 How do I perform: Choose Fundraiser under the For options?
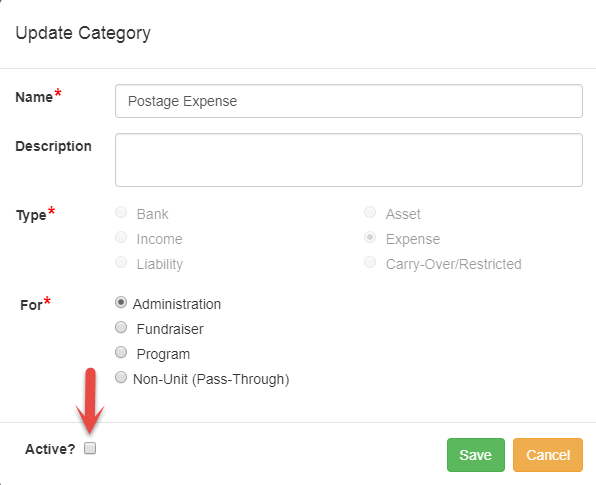(121, 327)
